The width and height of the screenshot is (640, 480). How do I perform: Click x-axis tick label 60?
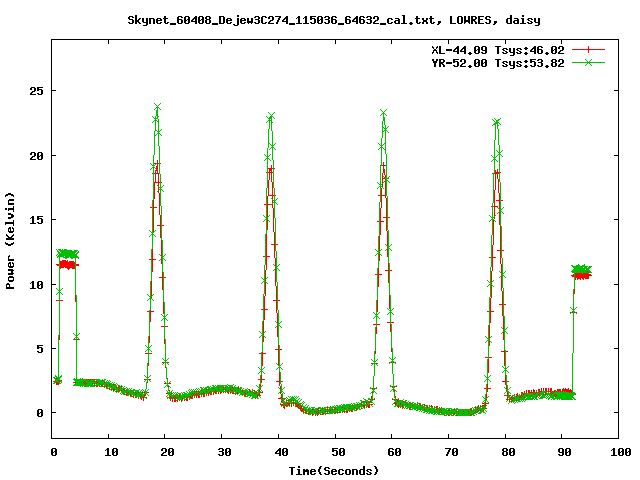(x=394, y=452)
